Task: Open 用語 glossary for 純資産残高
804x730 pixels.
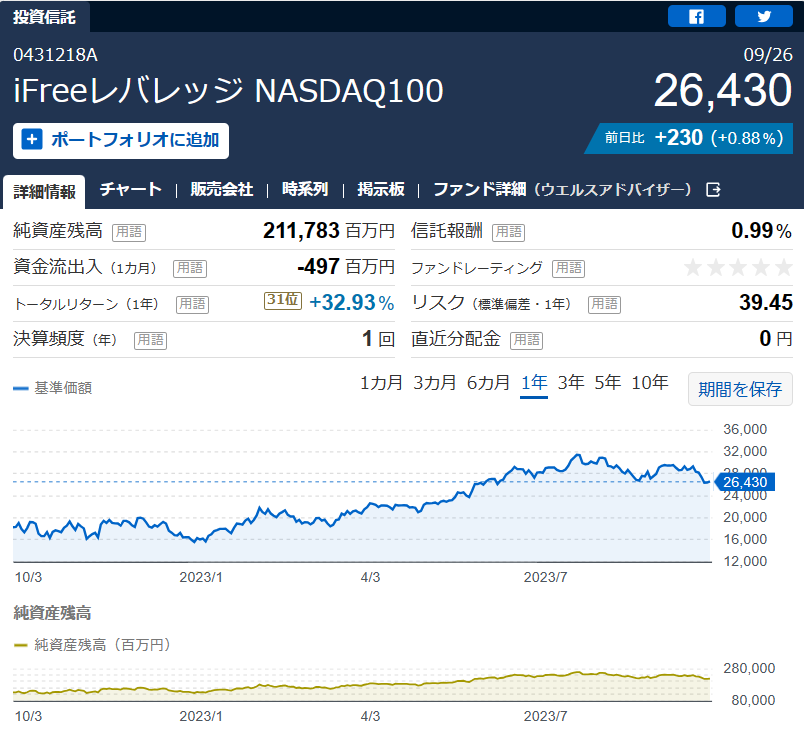Action: pos(129,232)
